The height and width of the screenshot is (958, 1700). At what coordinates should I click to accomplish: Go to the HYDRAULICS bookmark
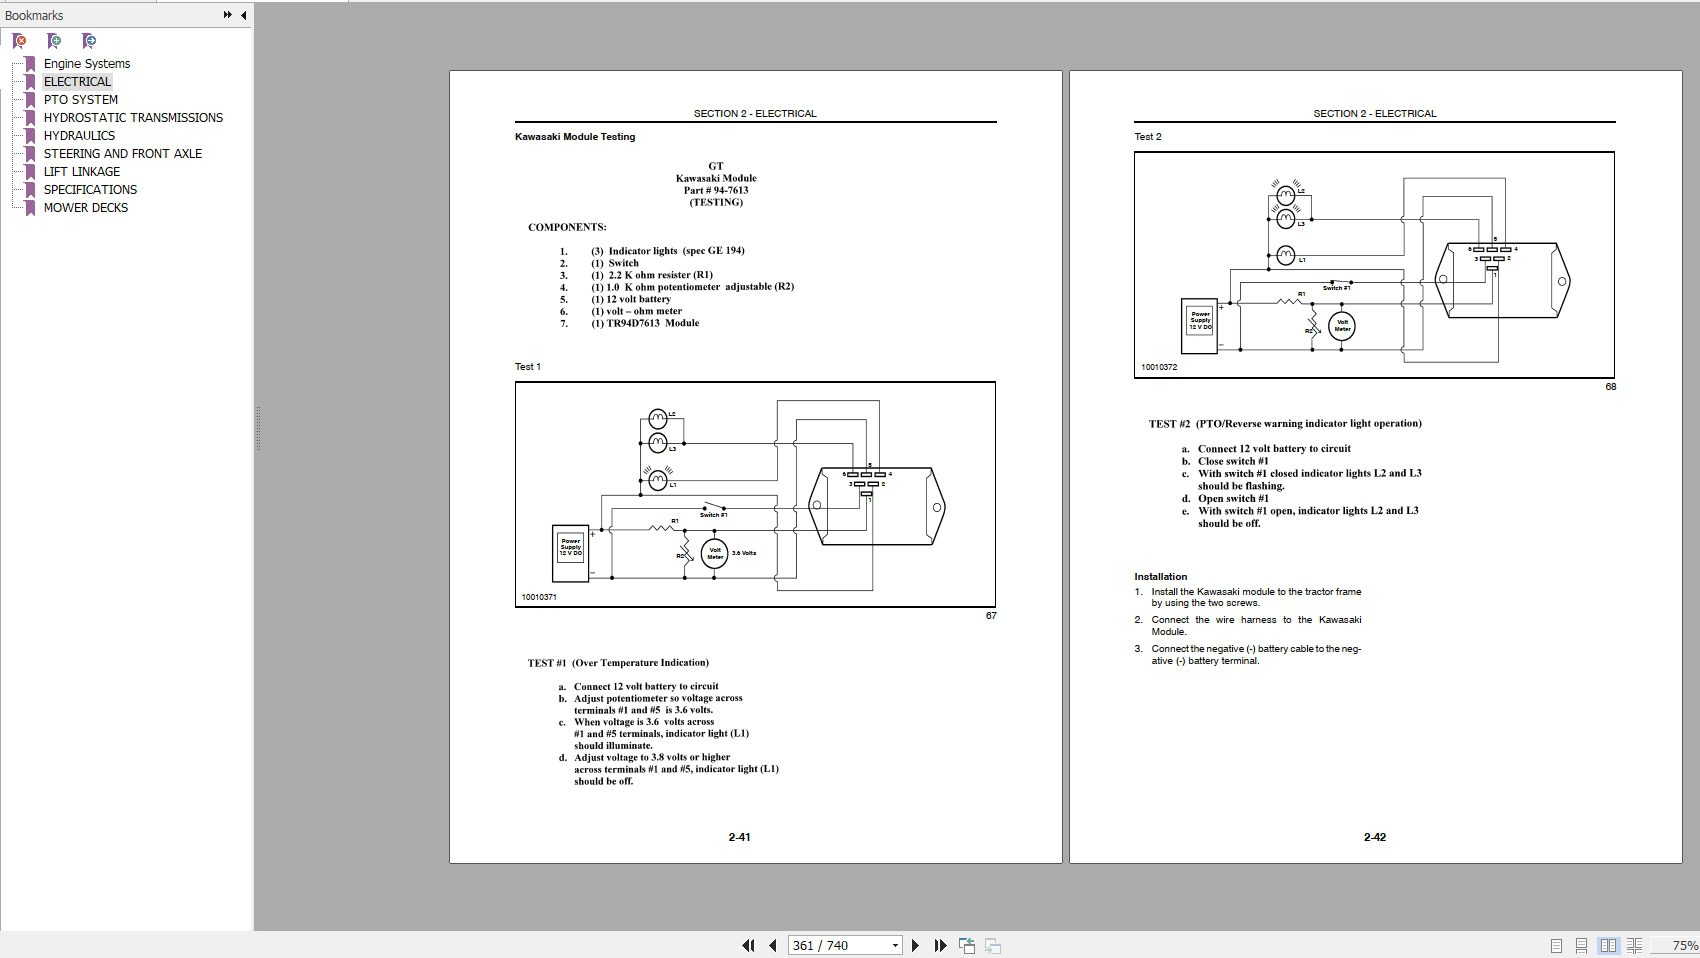pos(79,135)
